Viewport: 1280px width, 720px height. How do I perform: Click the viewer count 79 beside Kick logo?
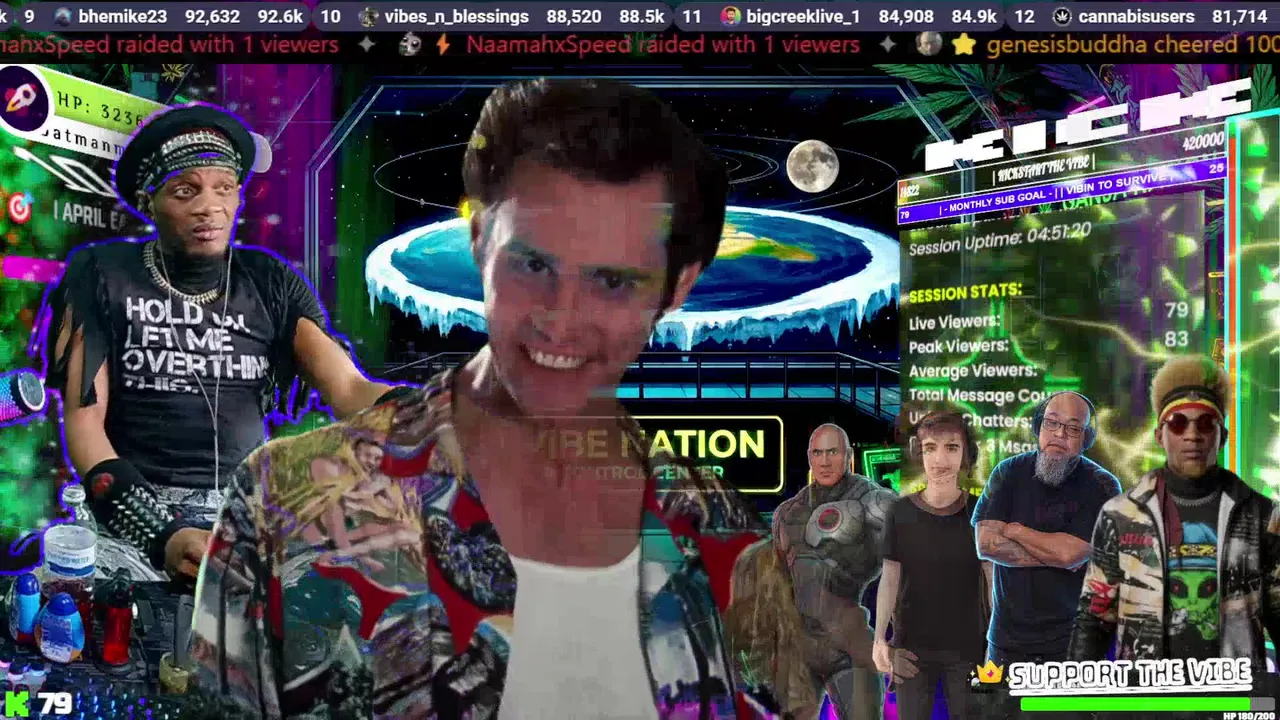pyautogui.click(x=55, y=704)
